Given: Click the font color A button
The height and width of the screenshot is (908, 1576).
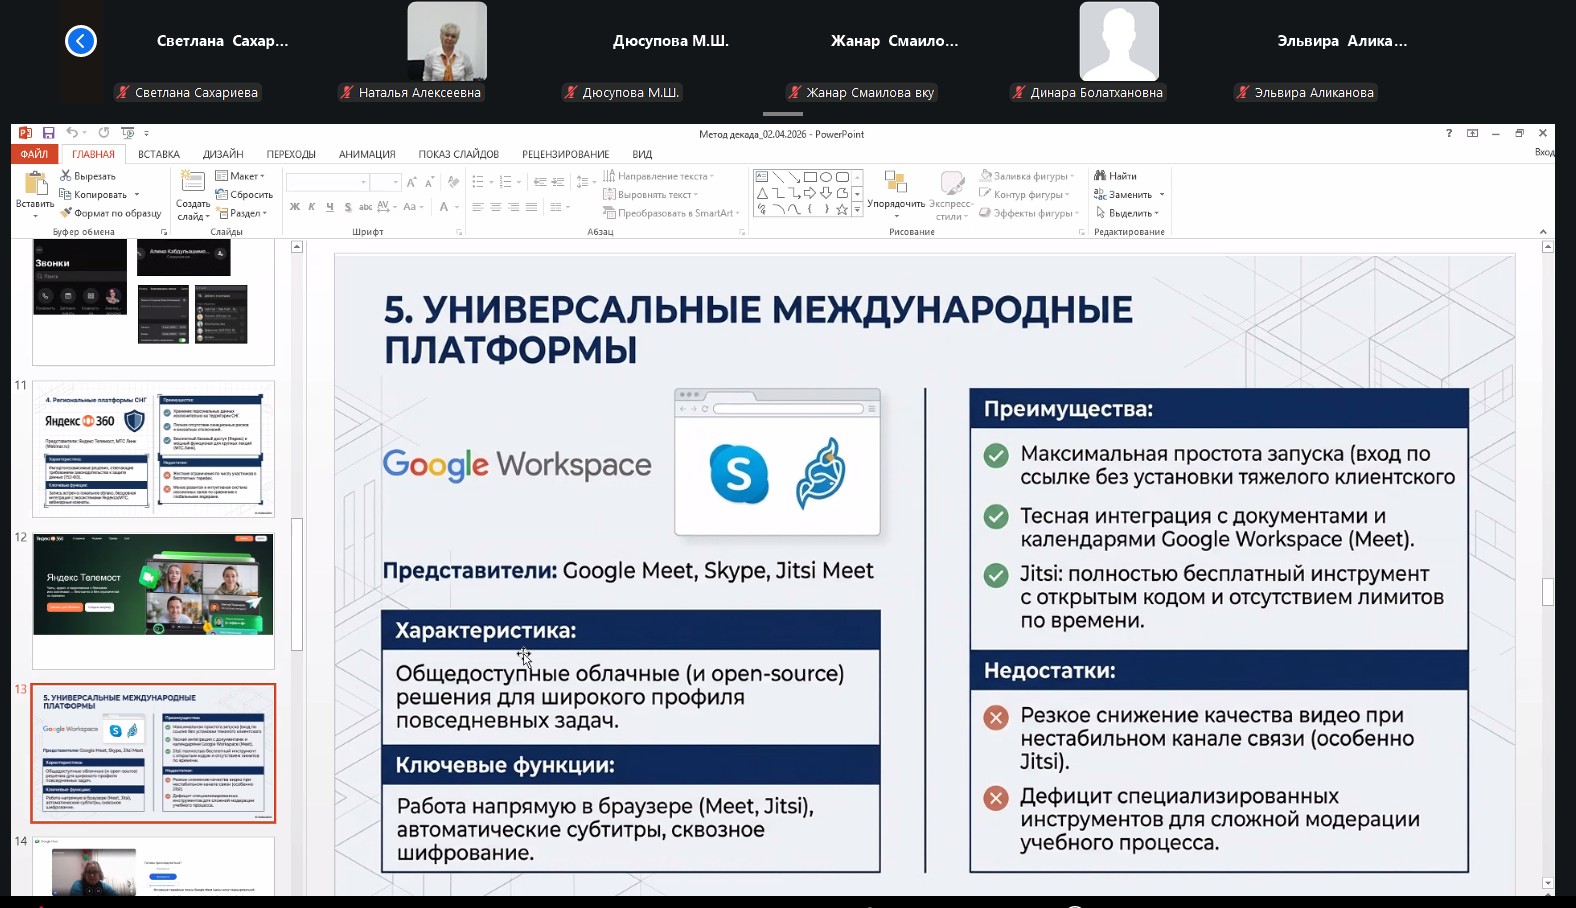Looking at the screenshot, I should [444, 207].
